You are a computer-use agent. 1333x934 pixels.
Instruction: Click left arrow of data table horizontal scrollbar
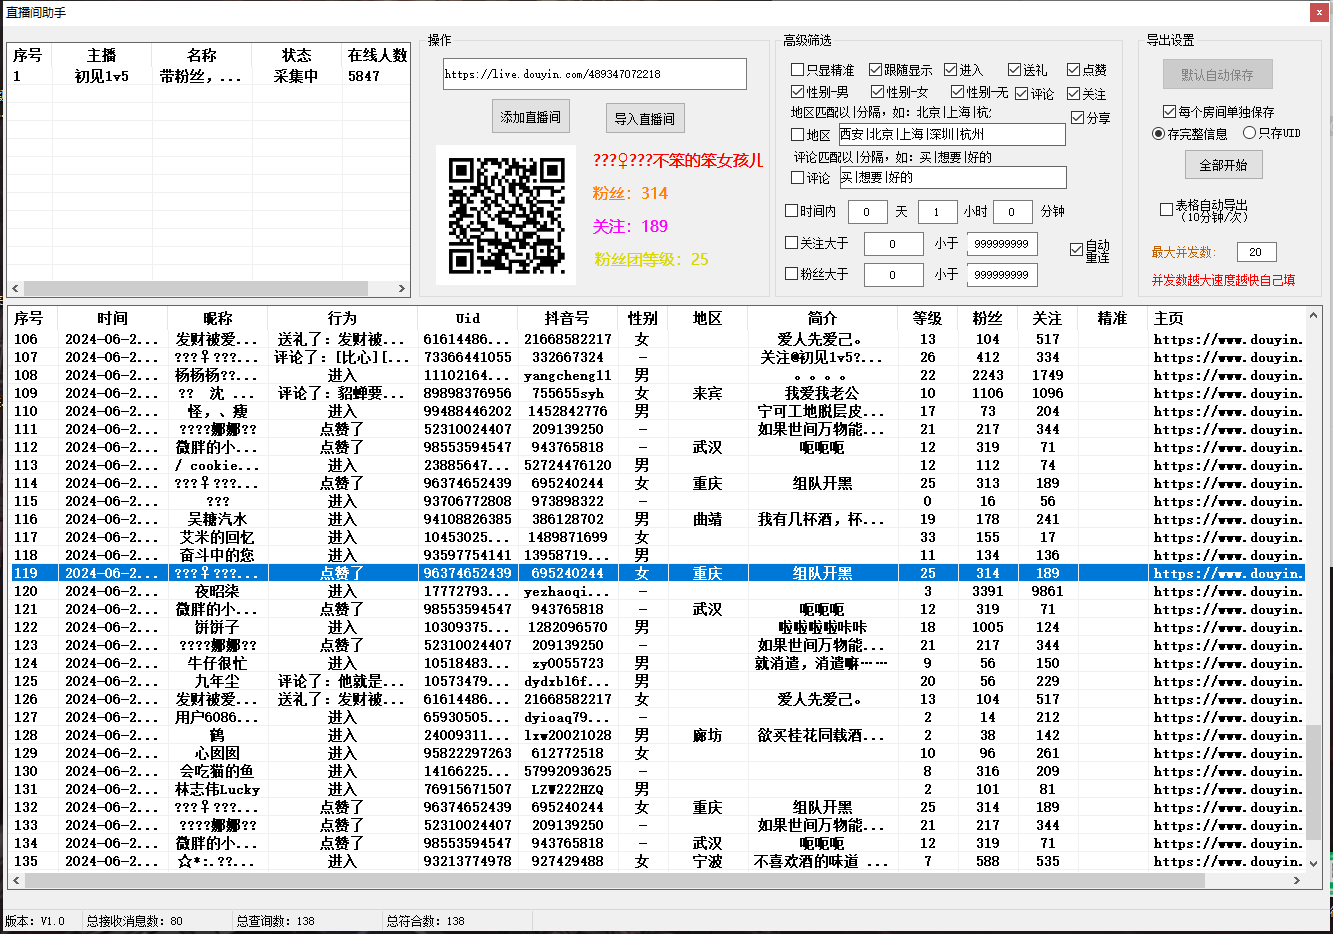[x=16, y=880]
